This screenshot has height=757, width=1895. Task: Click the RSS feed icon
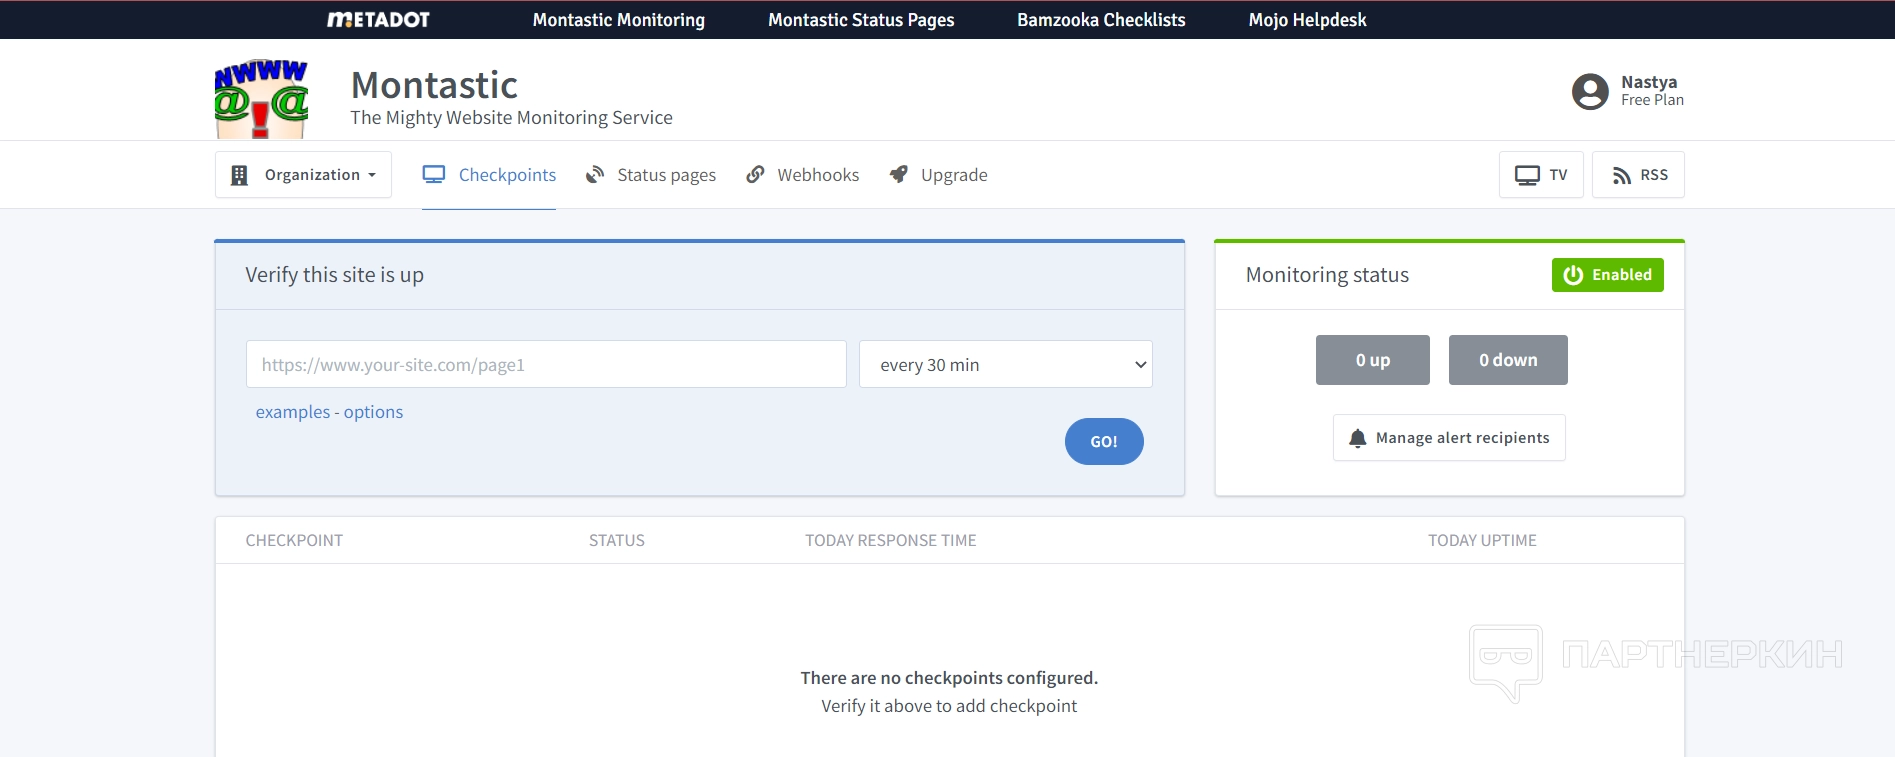[1622, 176]
